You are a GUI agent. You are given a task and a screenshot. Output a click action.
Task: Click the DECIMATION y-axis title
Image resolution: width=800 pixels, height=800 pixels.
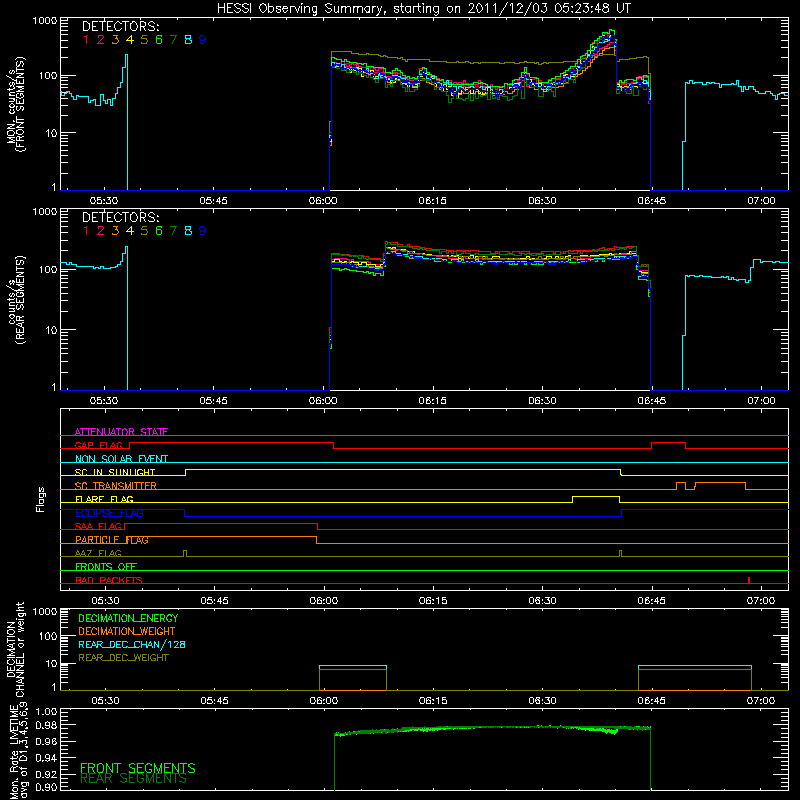tap(15, 649)
